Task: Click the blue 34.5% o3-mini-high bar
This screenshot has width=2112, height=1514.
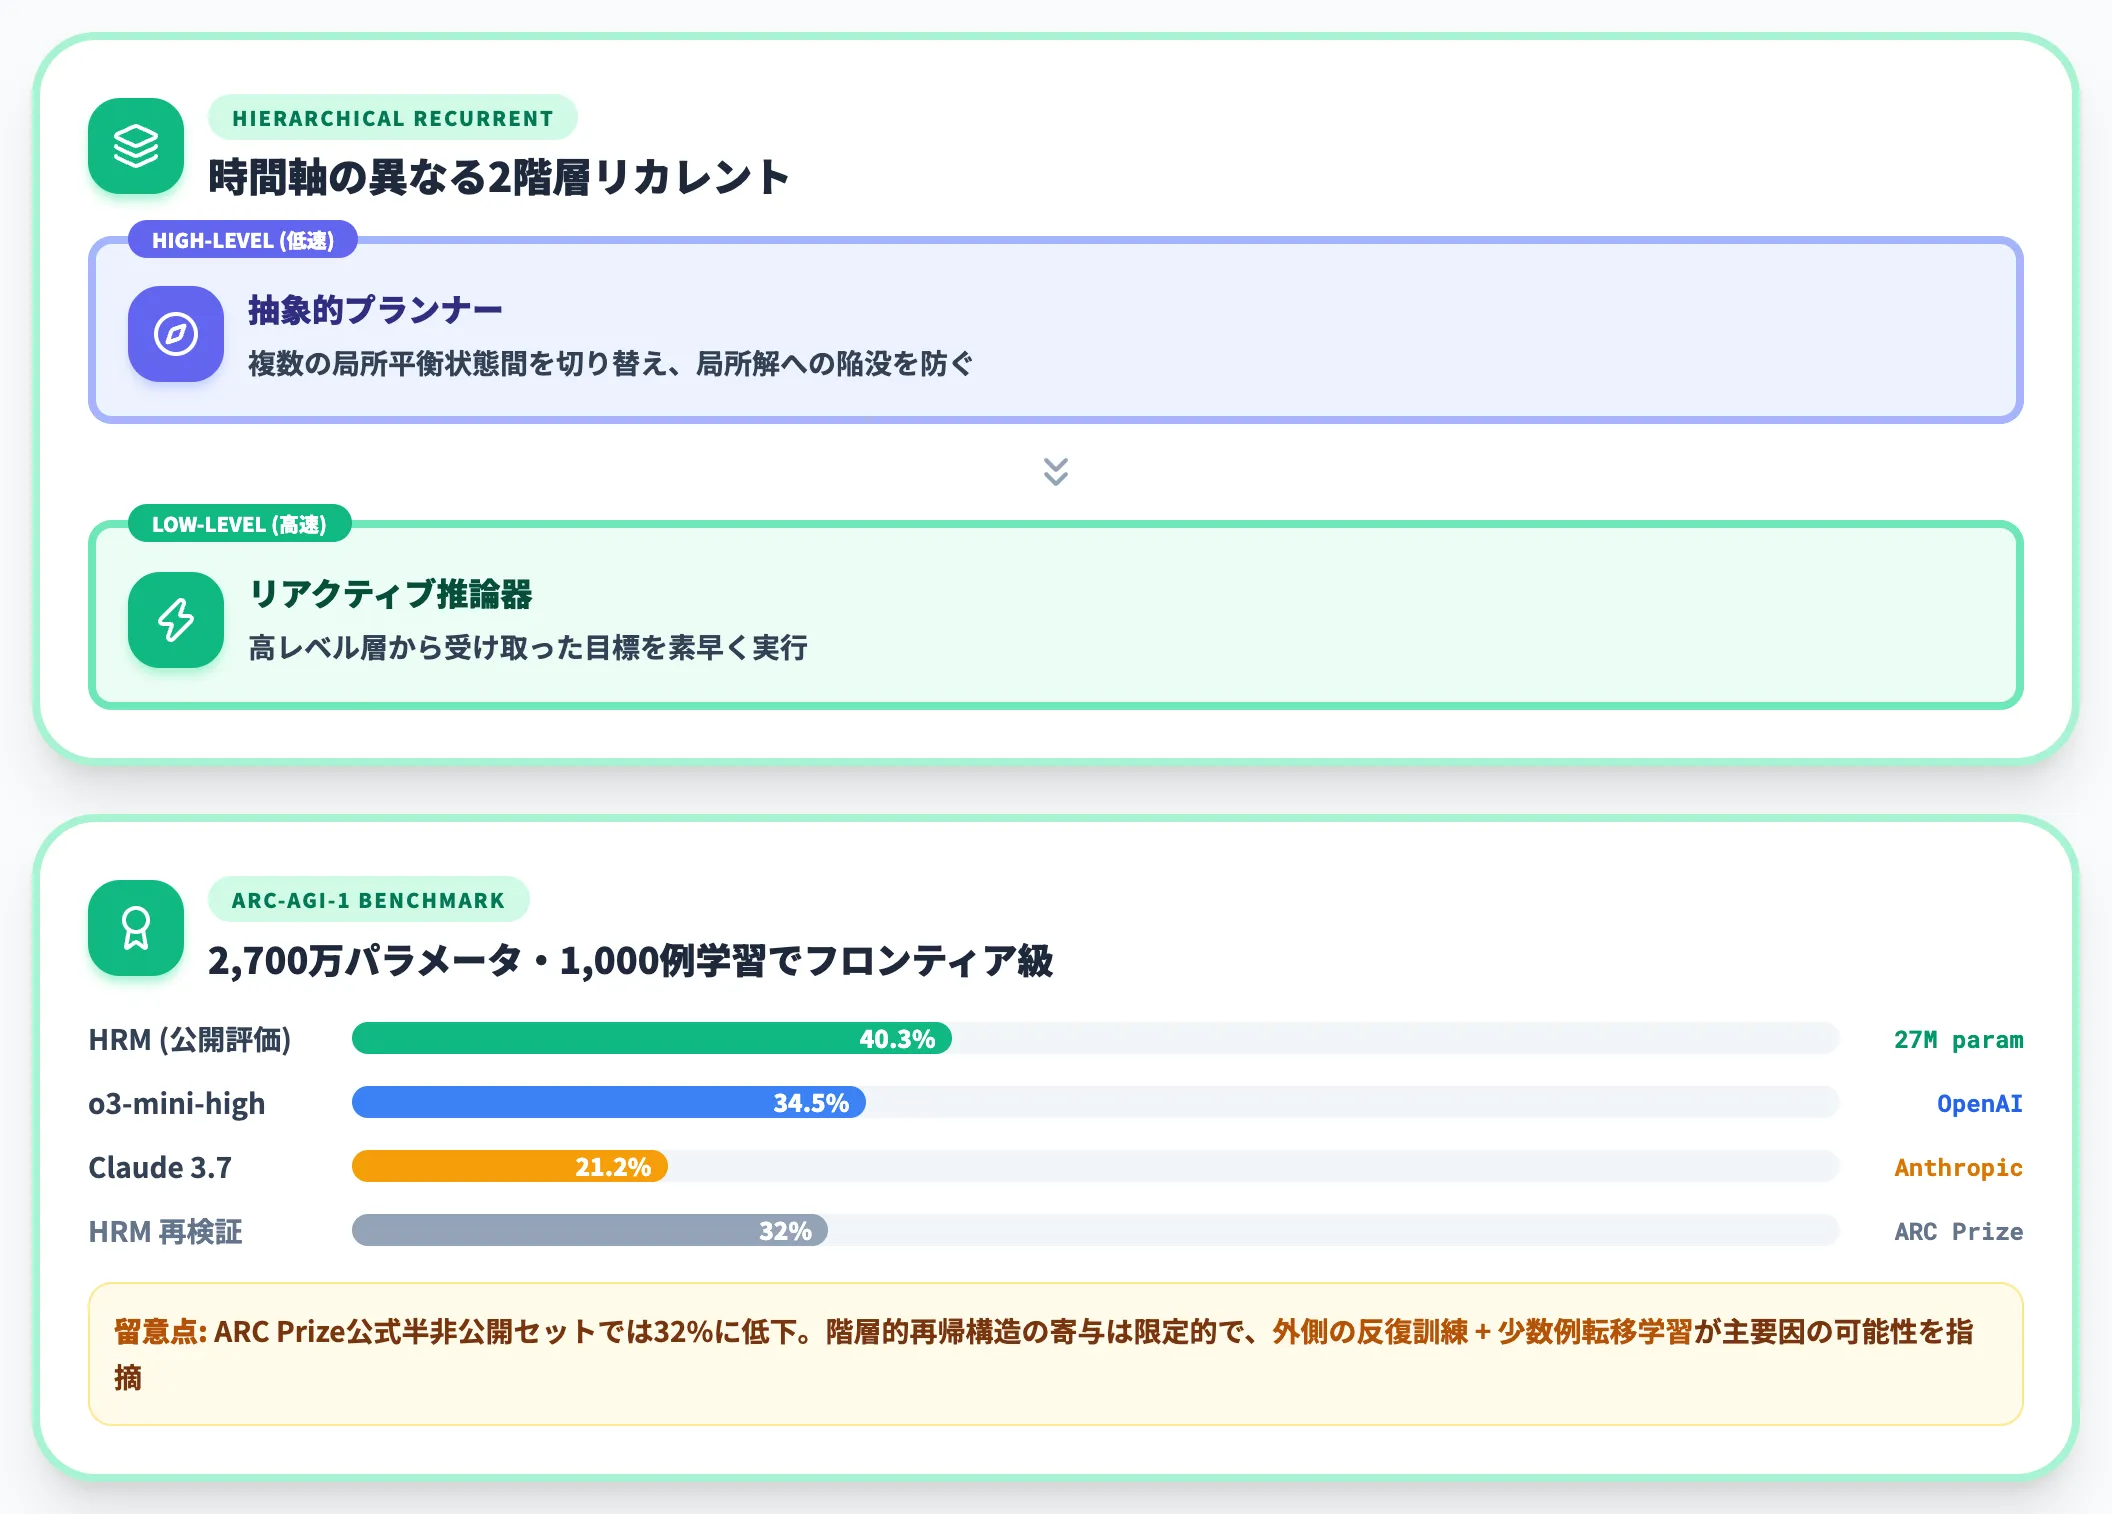Action: pos(609,1102)
